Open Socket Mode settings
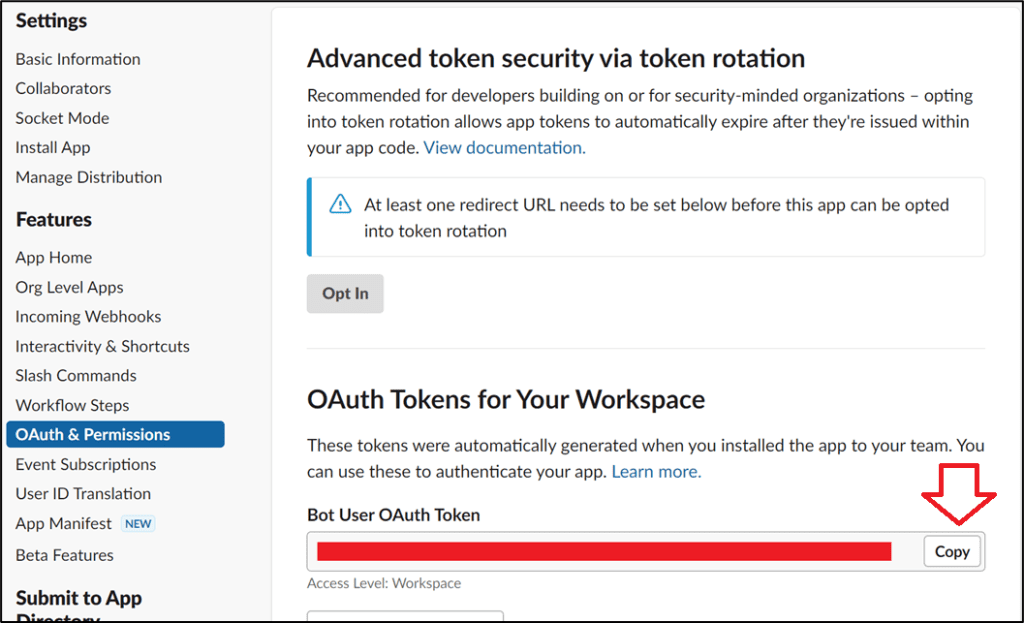1024x623 pixels. coord(62,118)
